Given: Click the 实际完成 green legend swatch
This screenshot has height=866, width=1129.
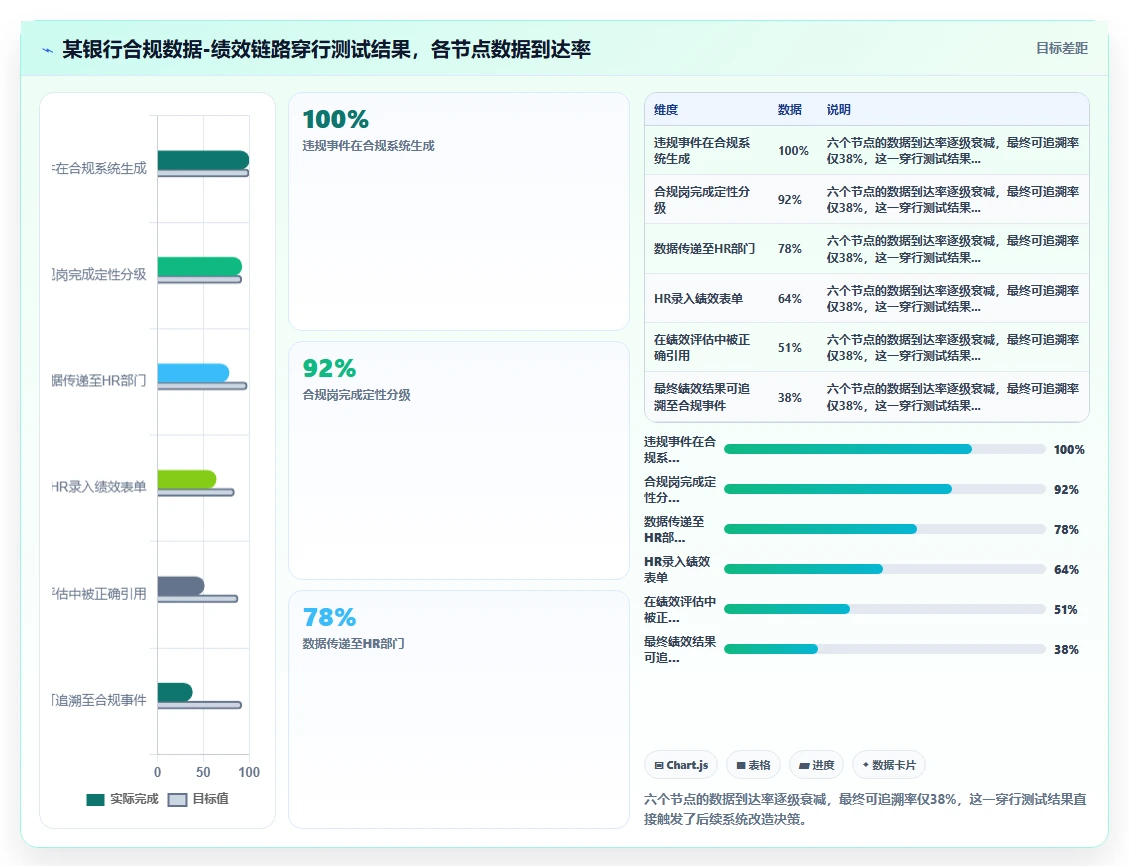Looking at the screenshot, I should [x=95, y=800].
